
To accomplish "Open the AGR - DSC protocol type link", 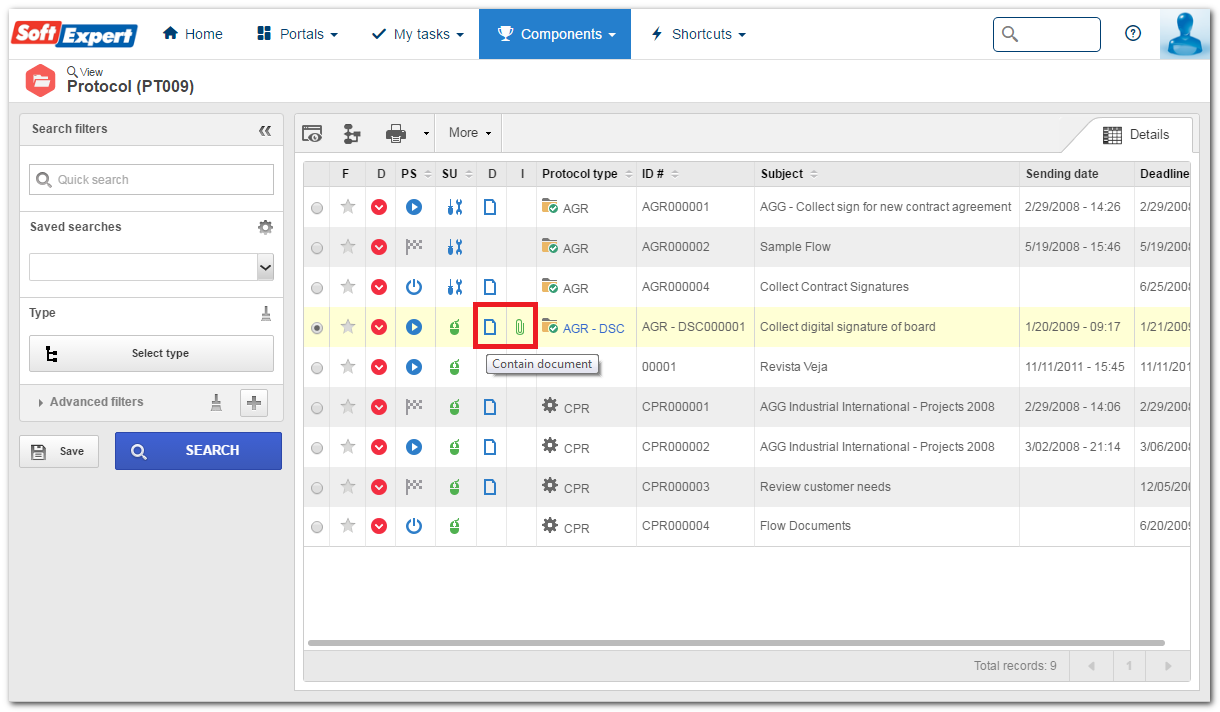I will [x=594, y=328].
